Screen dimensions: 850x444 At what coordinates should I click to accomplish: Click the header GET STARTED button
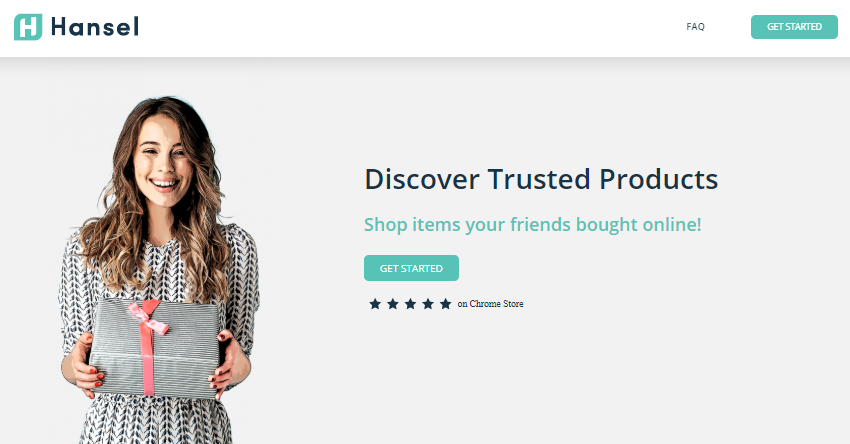coord(794,27)
